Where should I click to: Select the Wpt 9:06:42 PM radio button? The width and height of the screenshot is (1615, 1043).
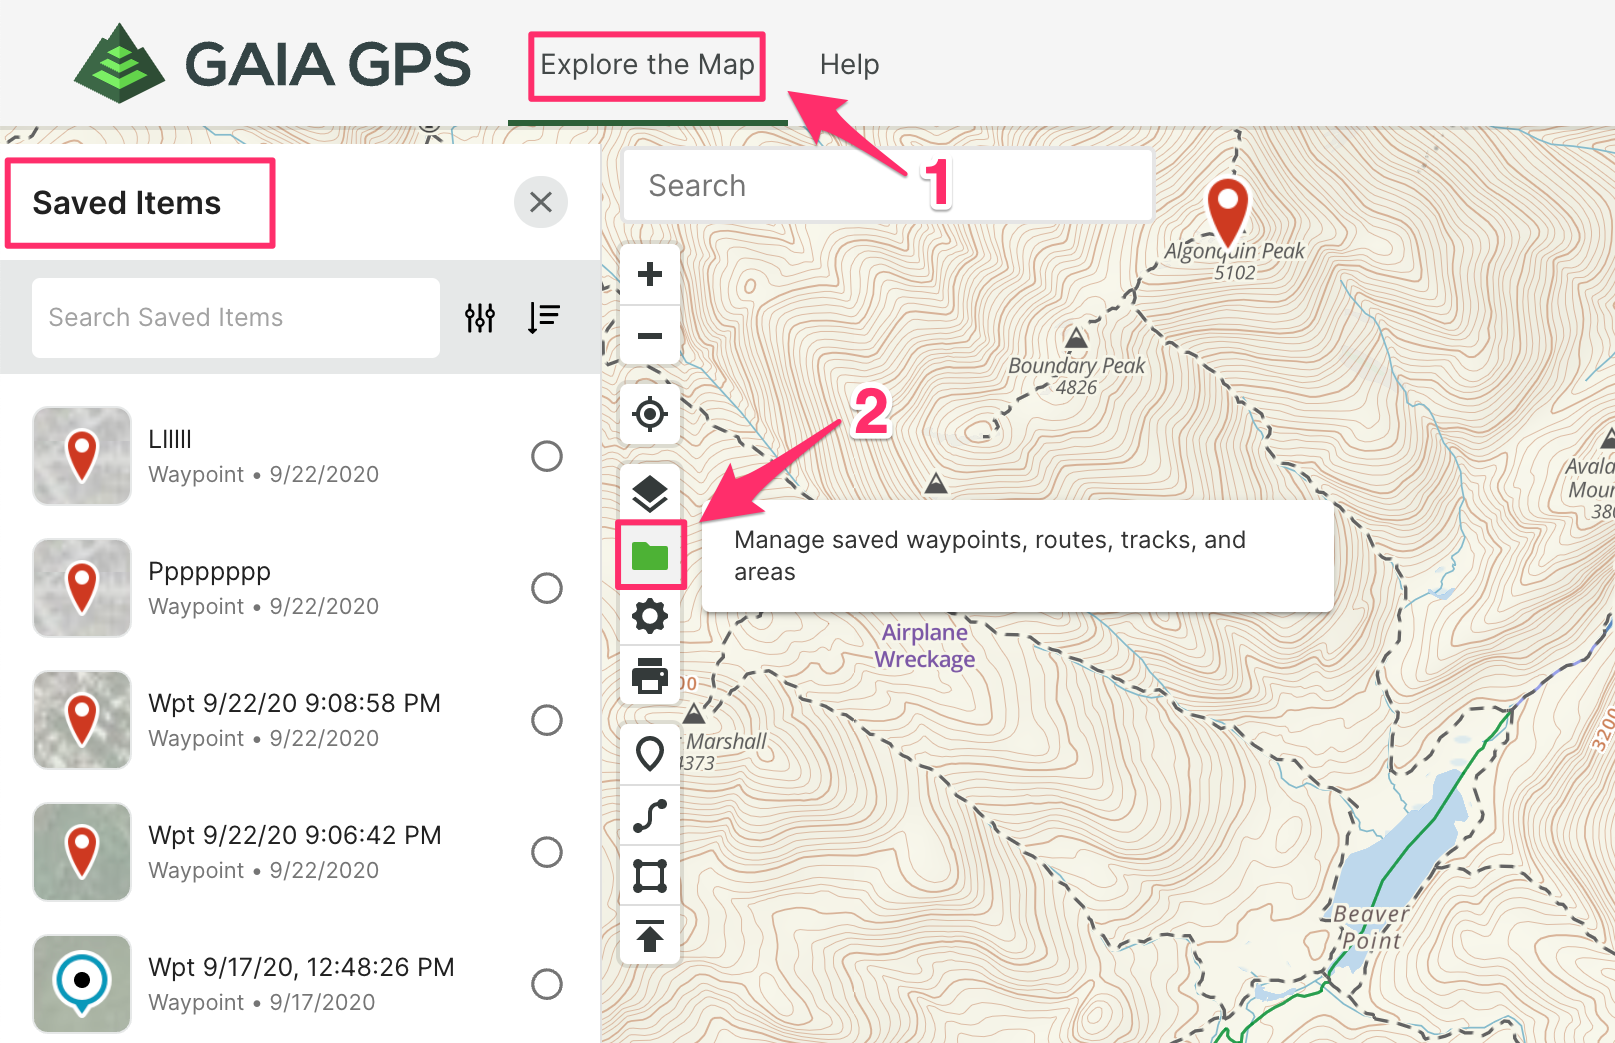click(x=547, y=852)
